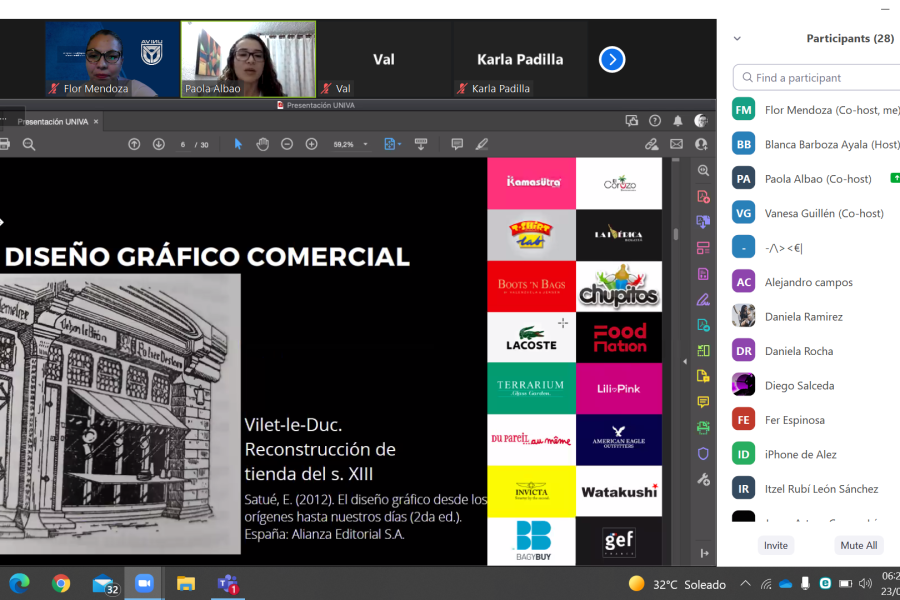
Task: Show hidden system tray icons chevron
Action: (745, 584)
